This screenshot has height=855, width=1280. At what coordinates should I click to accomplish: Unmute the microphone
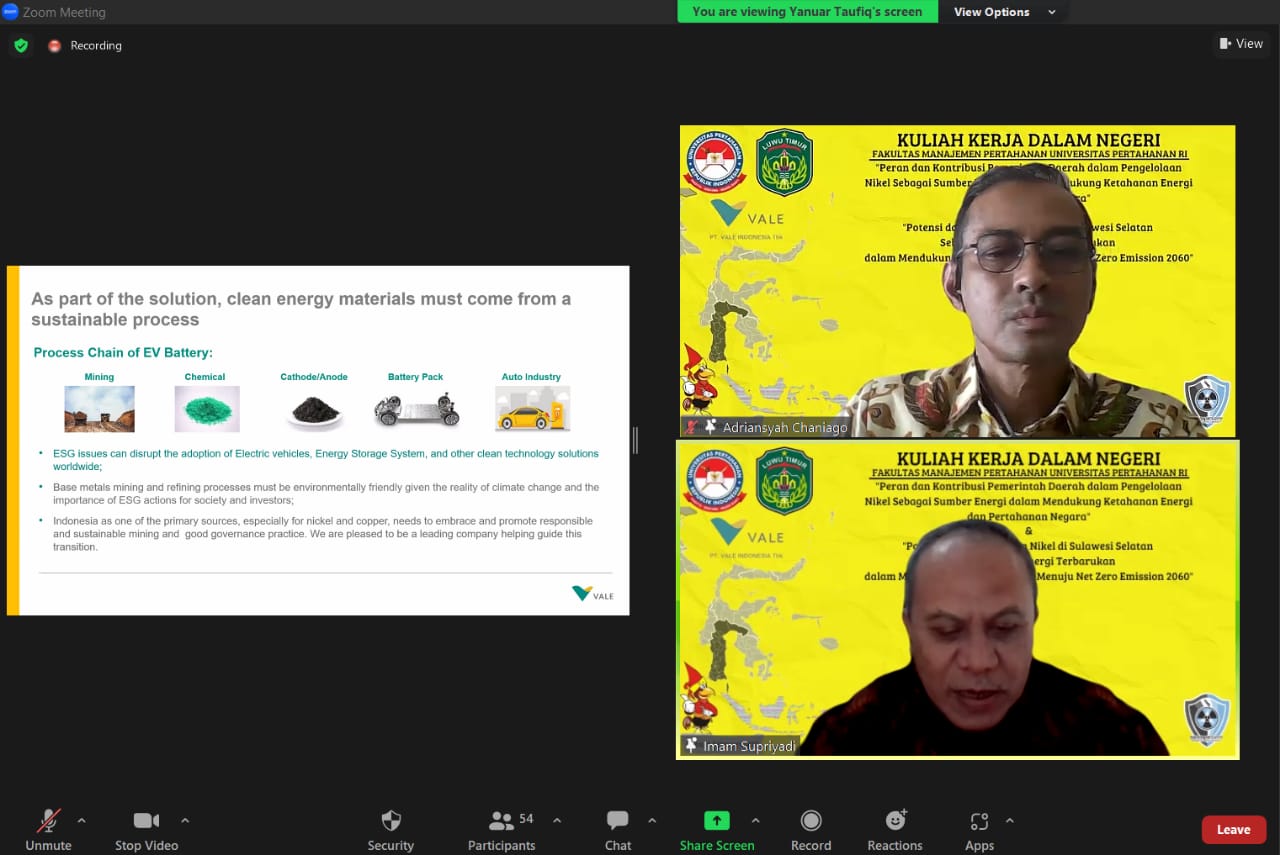point(48,830)
